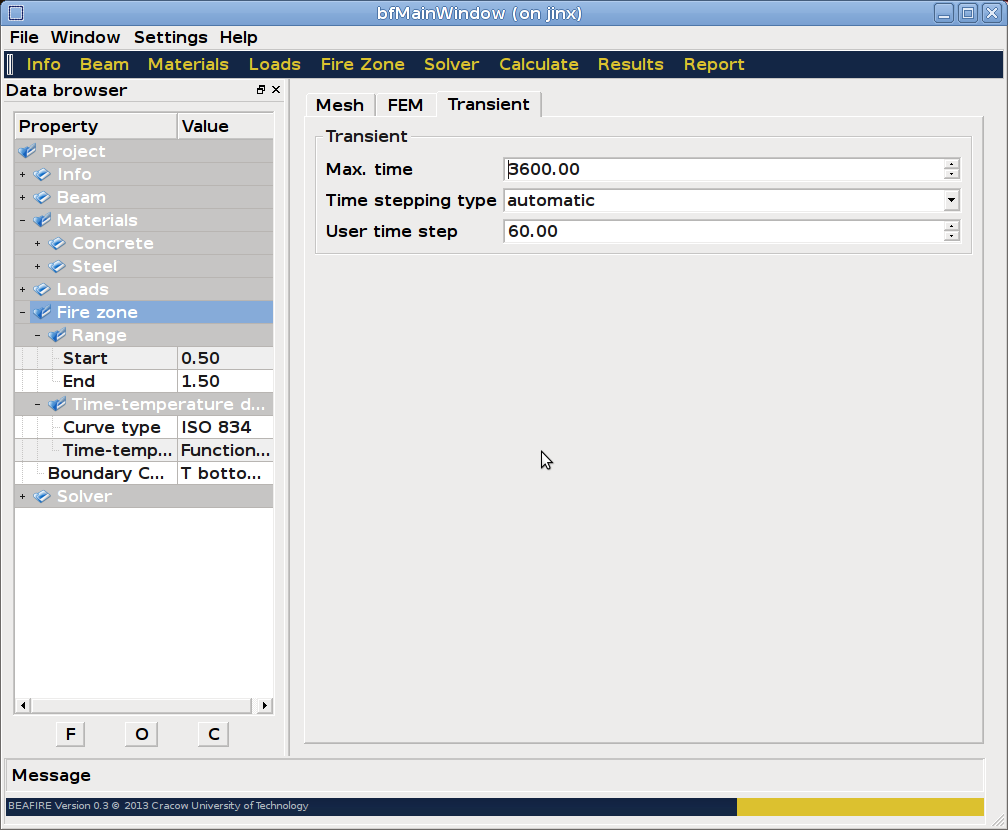Click the Project node icon in tree

click(x=27, y=151)
